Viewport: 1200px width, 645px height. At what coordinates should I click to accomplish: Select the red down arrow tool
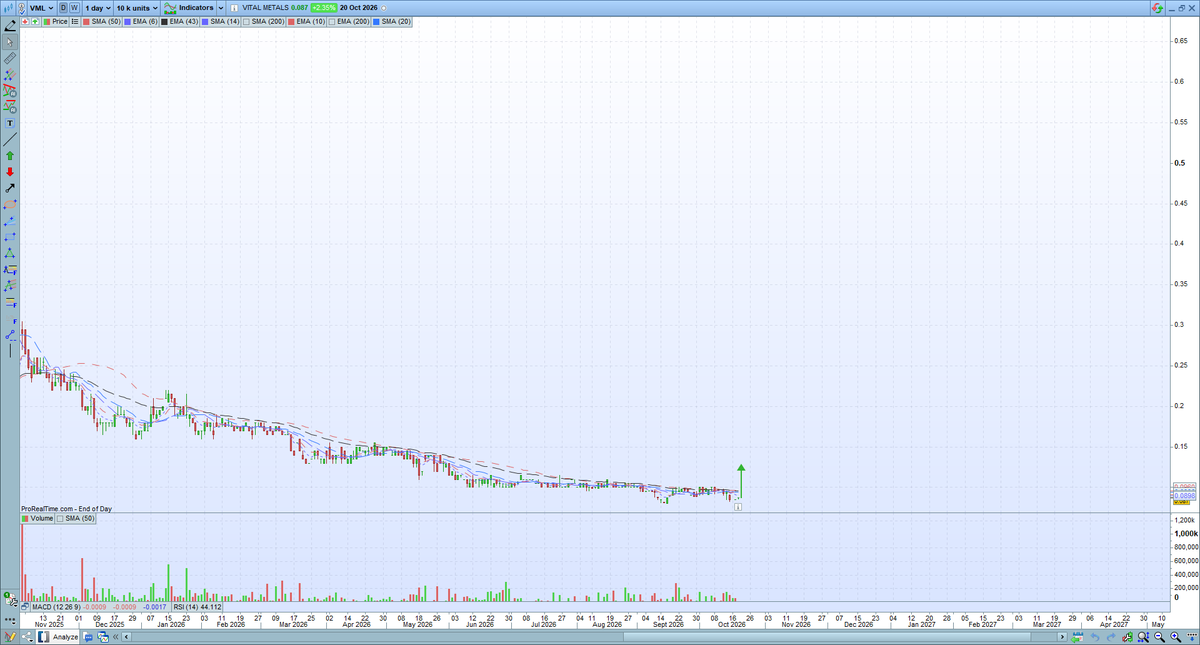[x=10, y=172]
